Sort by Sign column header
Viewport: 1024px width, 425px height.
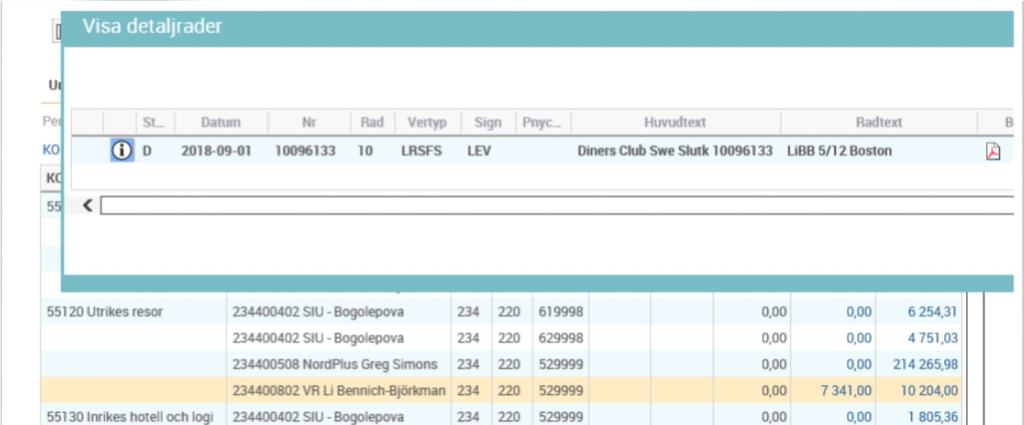pos(488,122)
